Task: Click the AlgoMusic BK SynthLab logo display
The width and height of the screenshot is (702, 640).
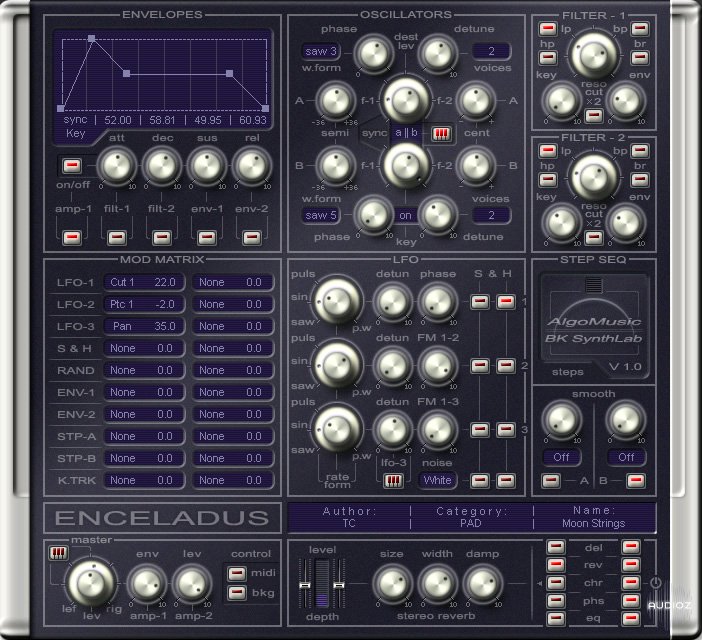Action: (x=594, y=327)
